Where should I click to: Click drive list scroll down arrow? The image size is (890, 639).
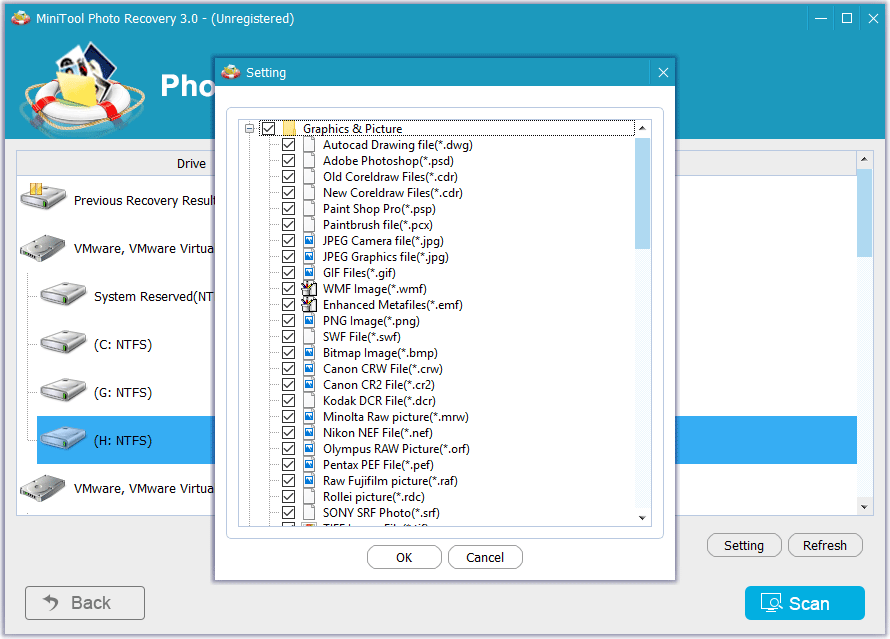[x=864, y=507]
